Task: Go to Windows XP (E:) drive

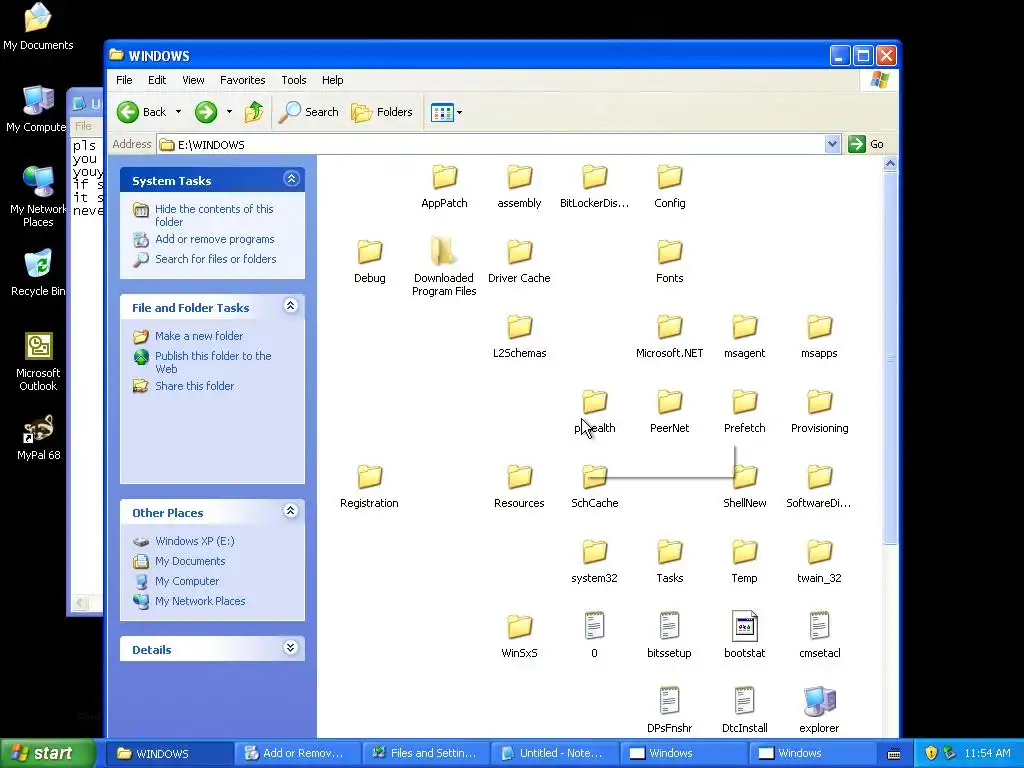Action: click(x=194, y=541)
